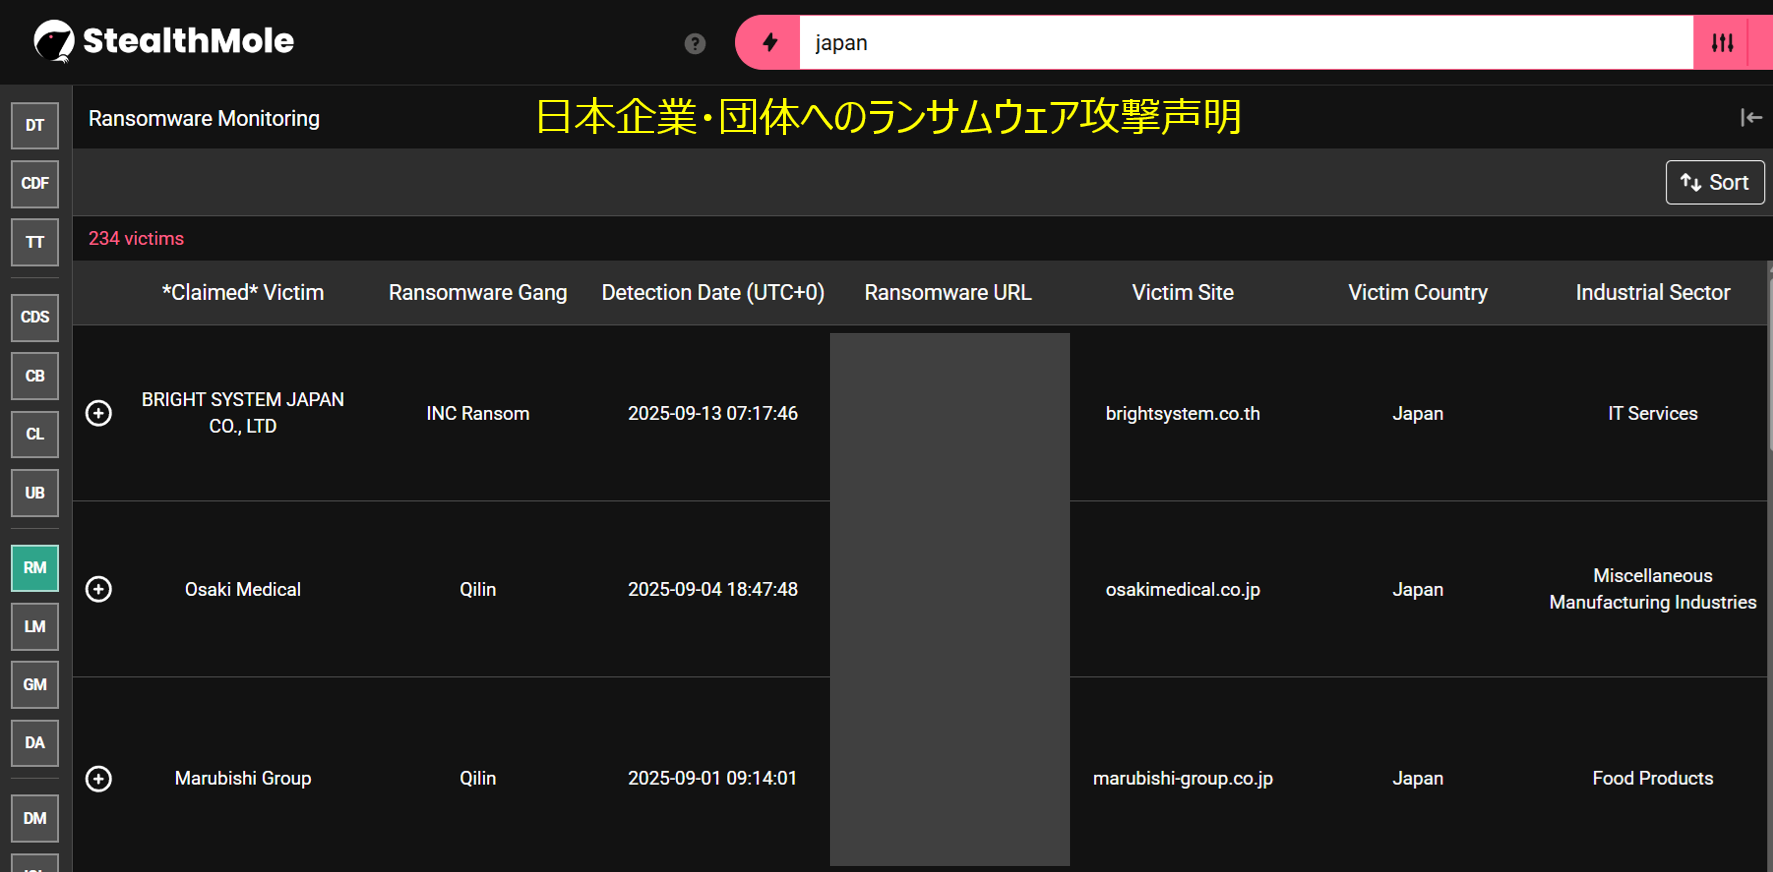Screen dimensions: 1773x872
Task: Click the help question mark icon
Action: [x=695, y=43]
